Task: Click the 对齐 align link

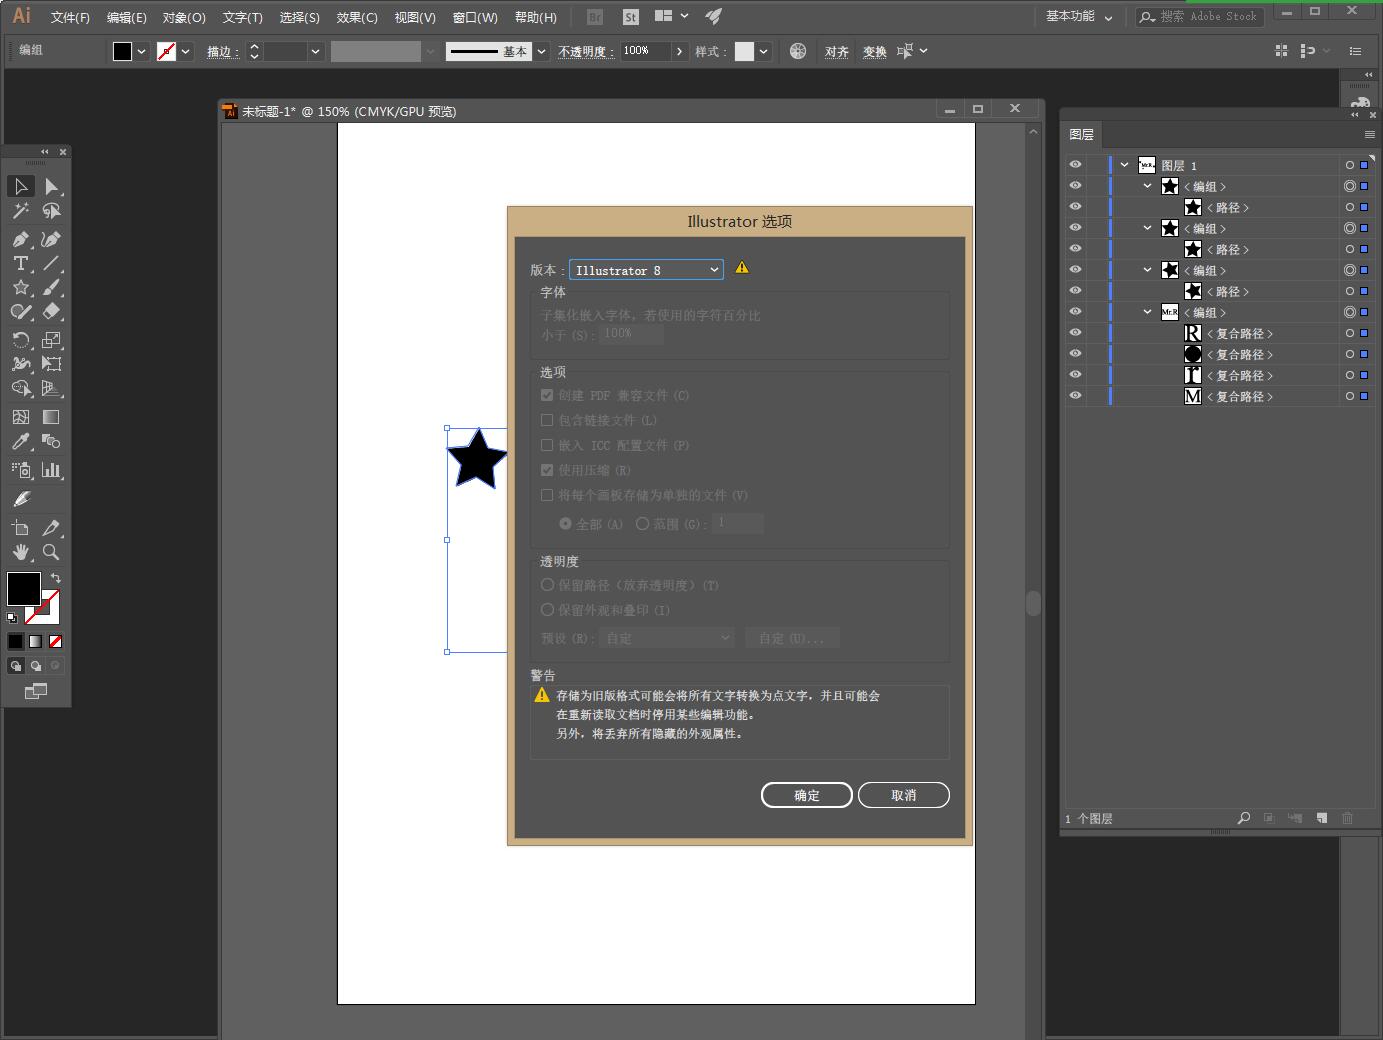Action: (837, 52)
